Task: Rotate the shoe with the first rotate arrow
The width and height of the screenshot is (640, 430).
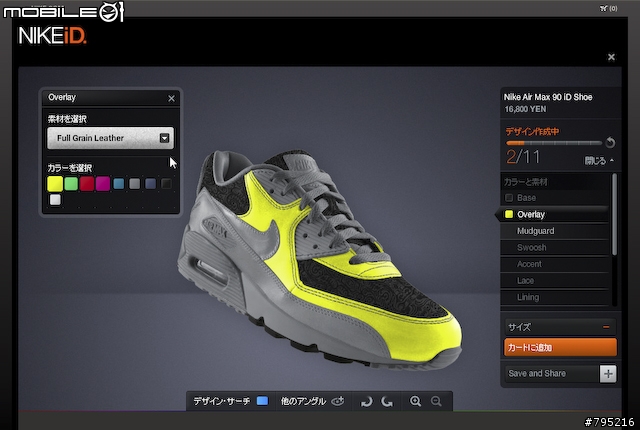Action: click(367, 401)
